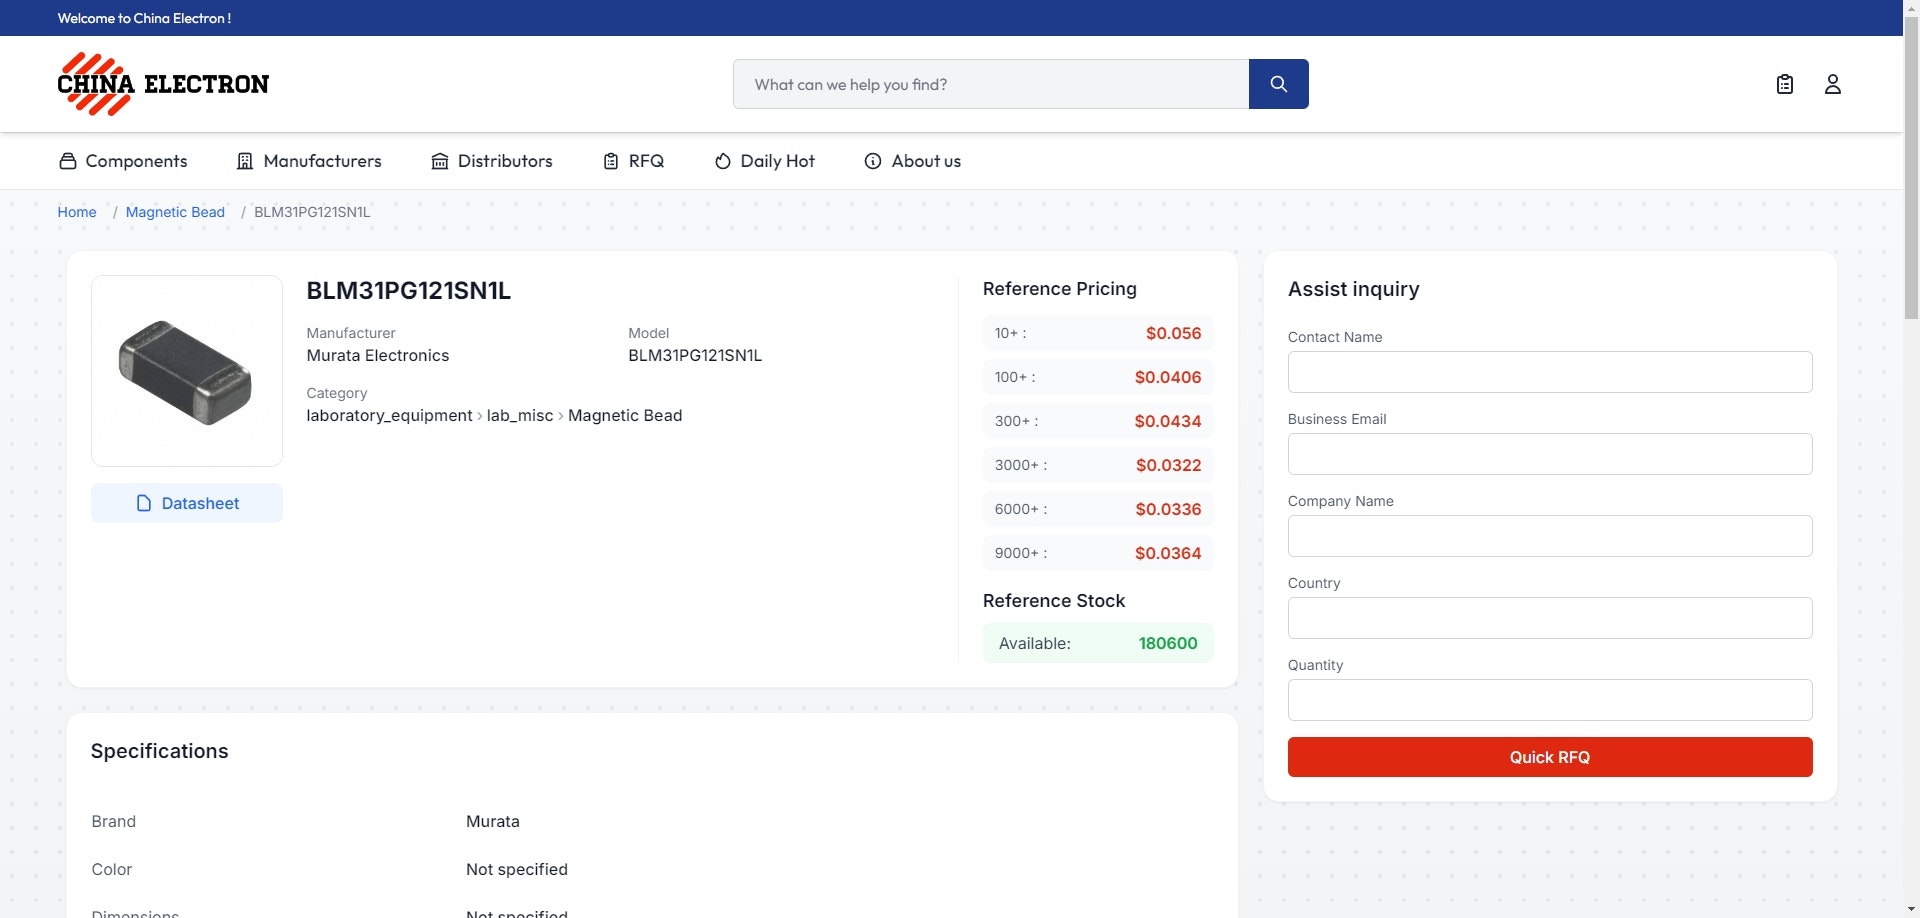
Task: Click the Brand value Murata
Action: point(493,821)
